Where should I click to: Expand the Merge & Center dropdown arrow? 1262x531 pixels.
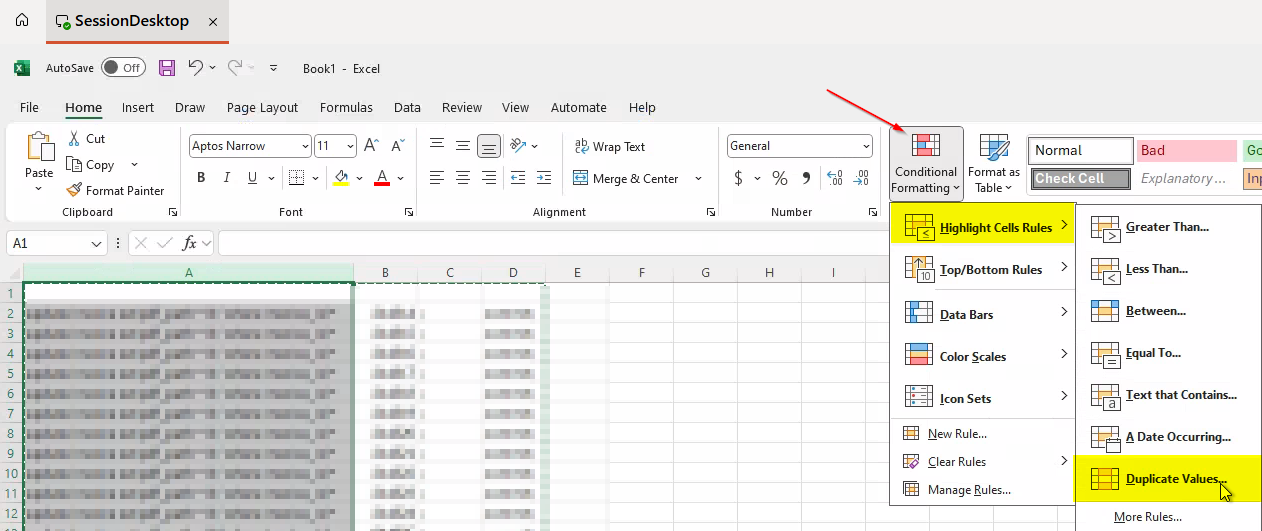[698, 179]
